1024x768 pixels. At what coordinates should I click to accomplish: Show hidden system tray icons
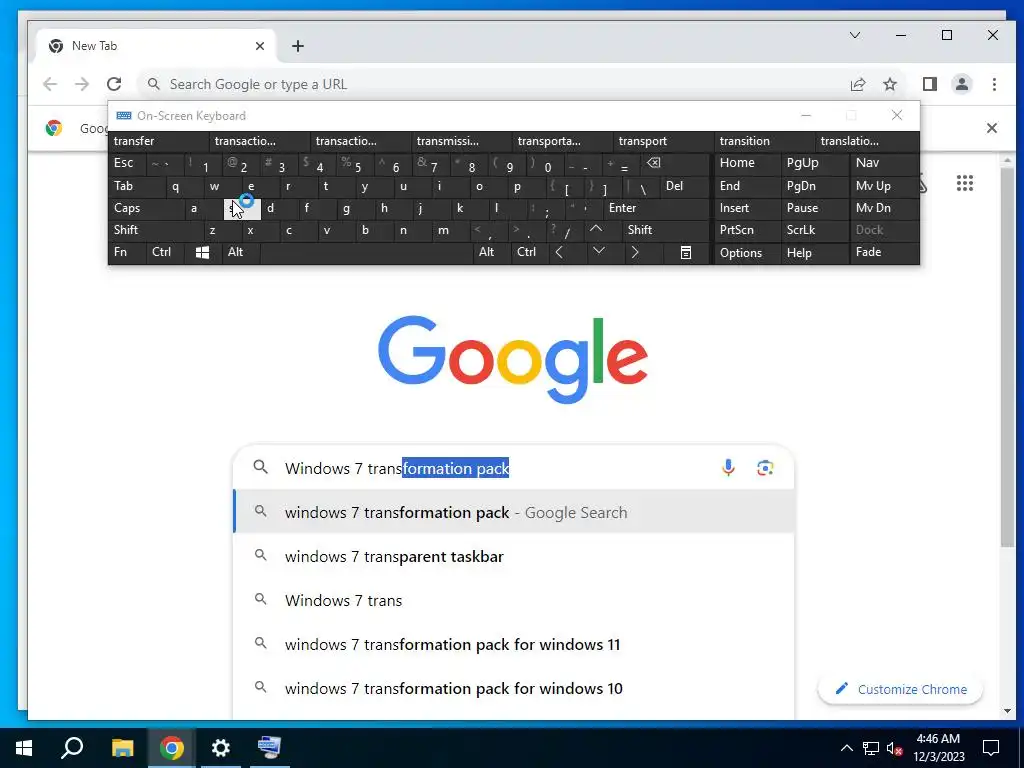click(x=846, y=748)
